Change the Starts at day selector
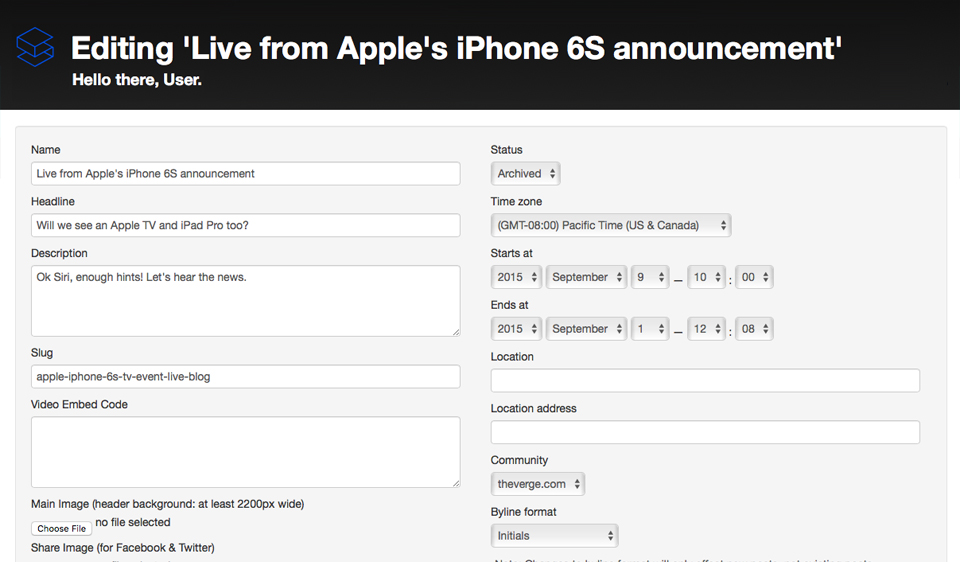 (x=649, y=278)
